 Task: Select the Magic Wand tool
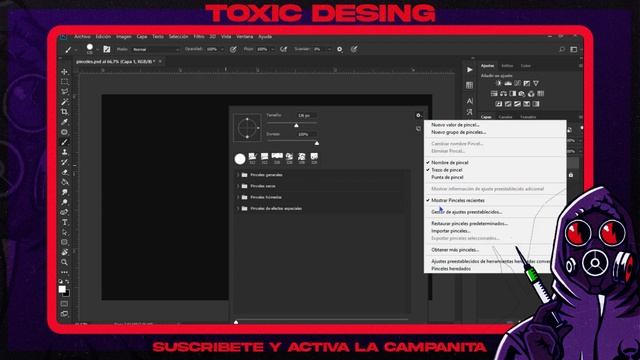[x=64, y=102]
